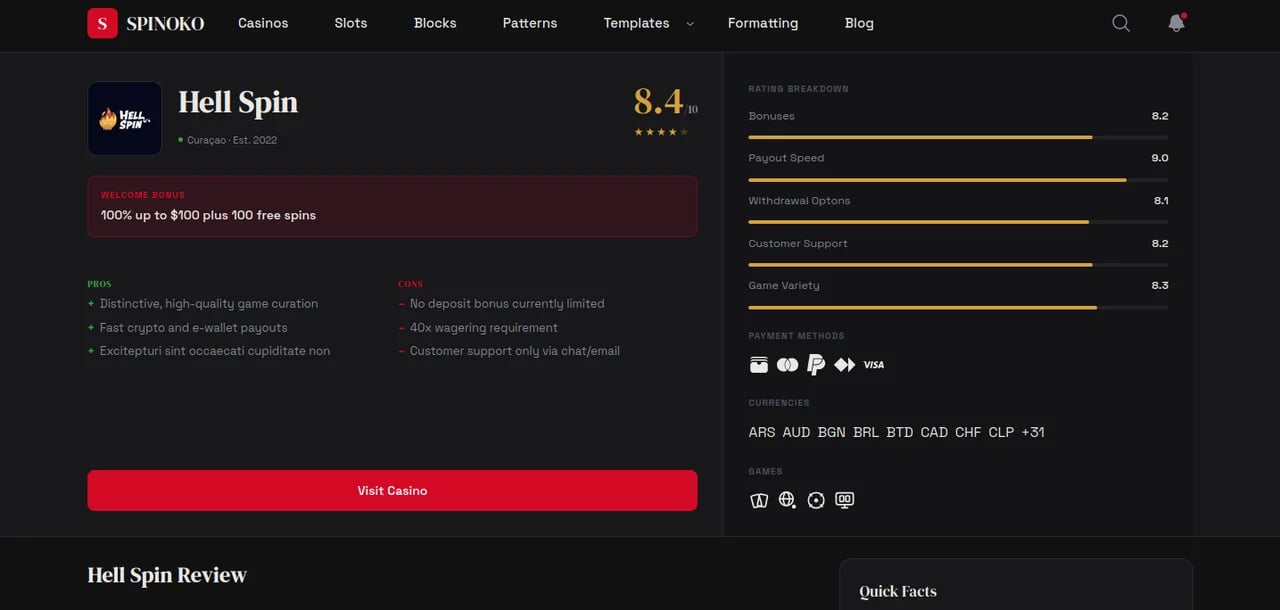Select the PayPal payment icon
This screenshot has width=1280, height=610.
pos(816,365)
